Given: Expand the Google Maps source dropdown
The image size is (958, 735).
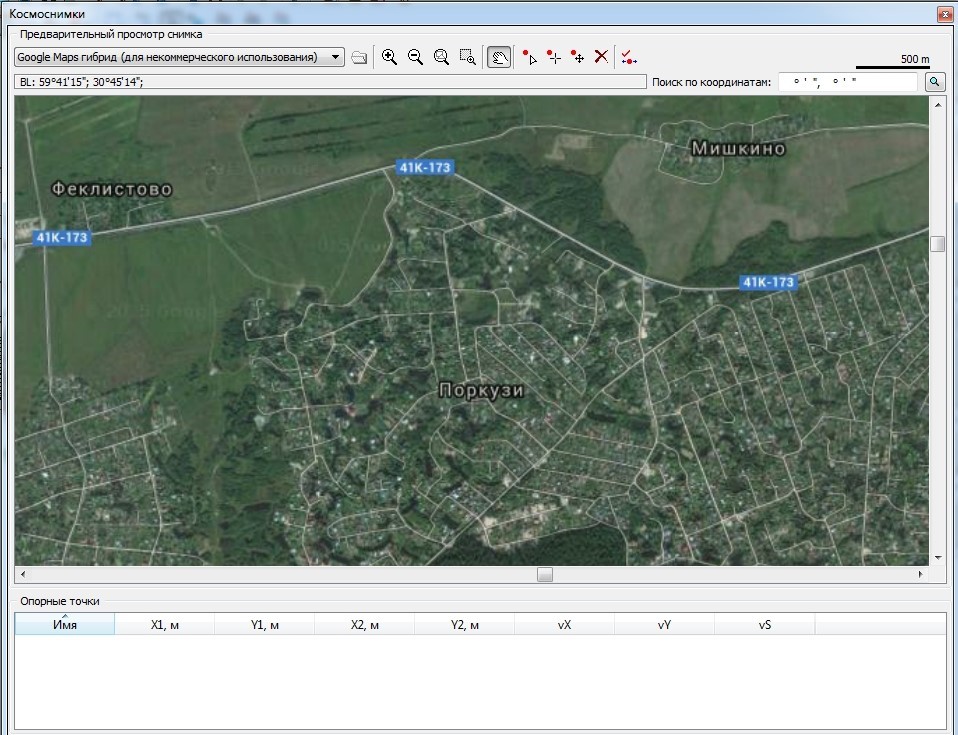Looking at the screenshot, I should pos(335,57).
